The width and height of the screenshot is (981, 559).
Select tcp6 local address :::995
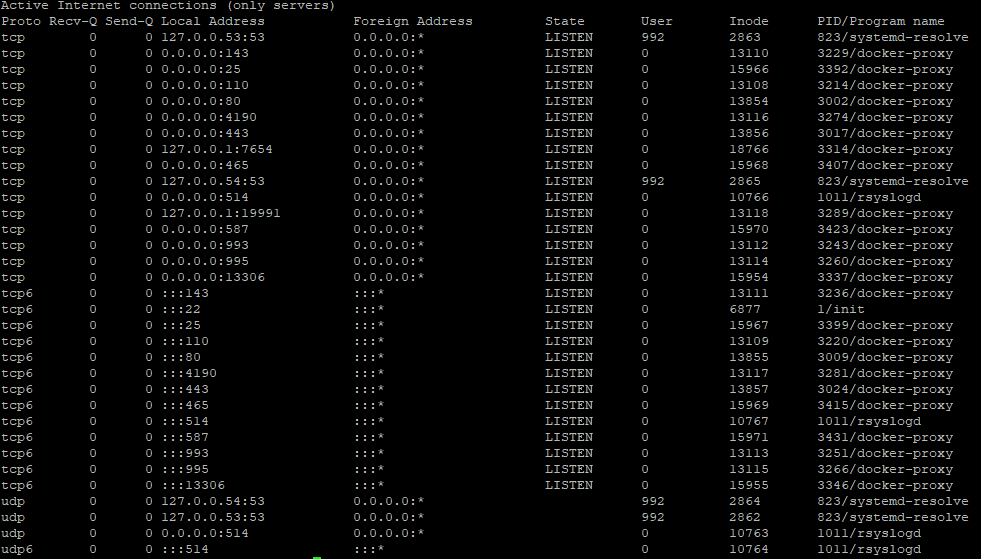[x=185, y=469]
